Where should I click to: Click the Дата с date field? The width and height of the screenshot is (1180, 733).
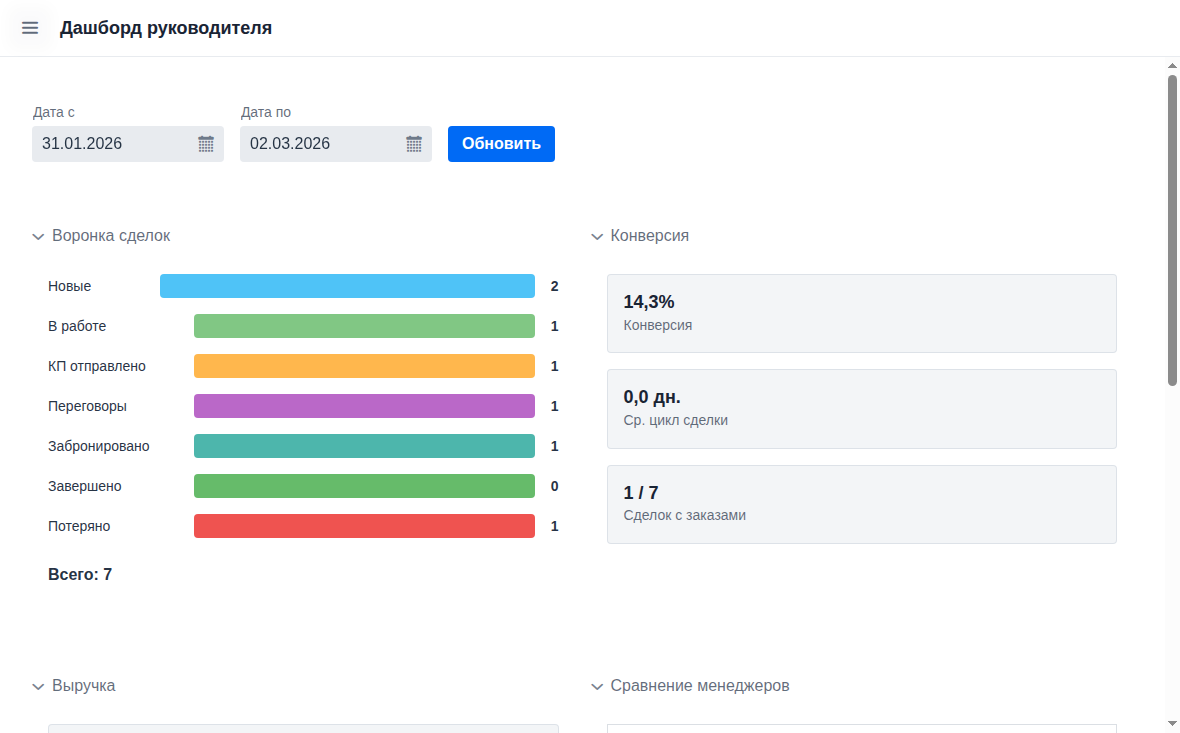pos(112,144)
